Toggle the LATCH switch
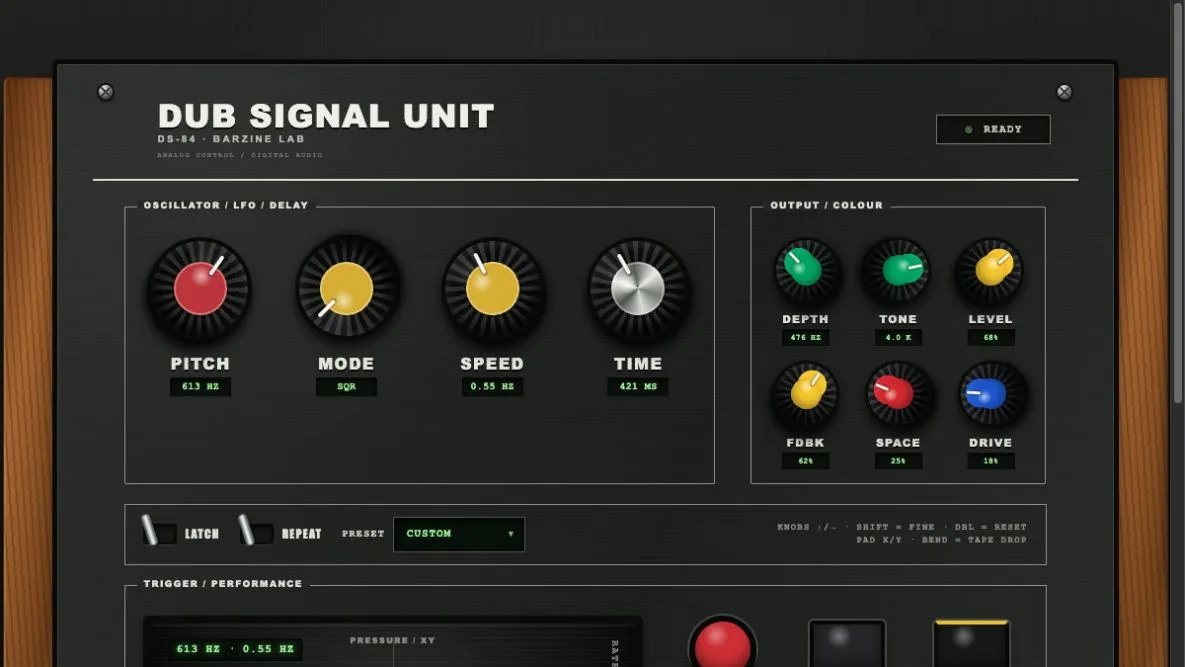 click(x=159, y=532)
